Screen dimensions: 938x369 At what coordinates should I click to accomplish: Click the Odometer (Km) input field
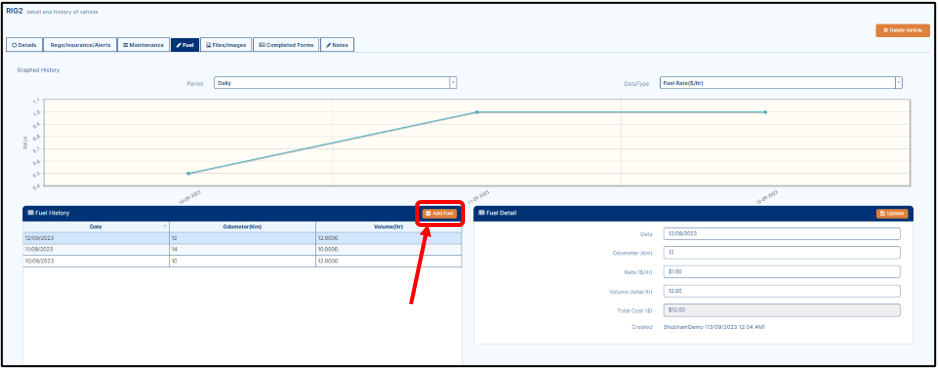point(782,252)
